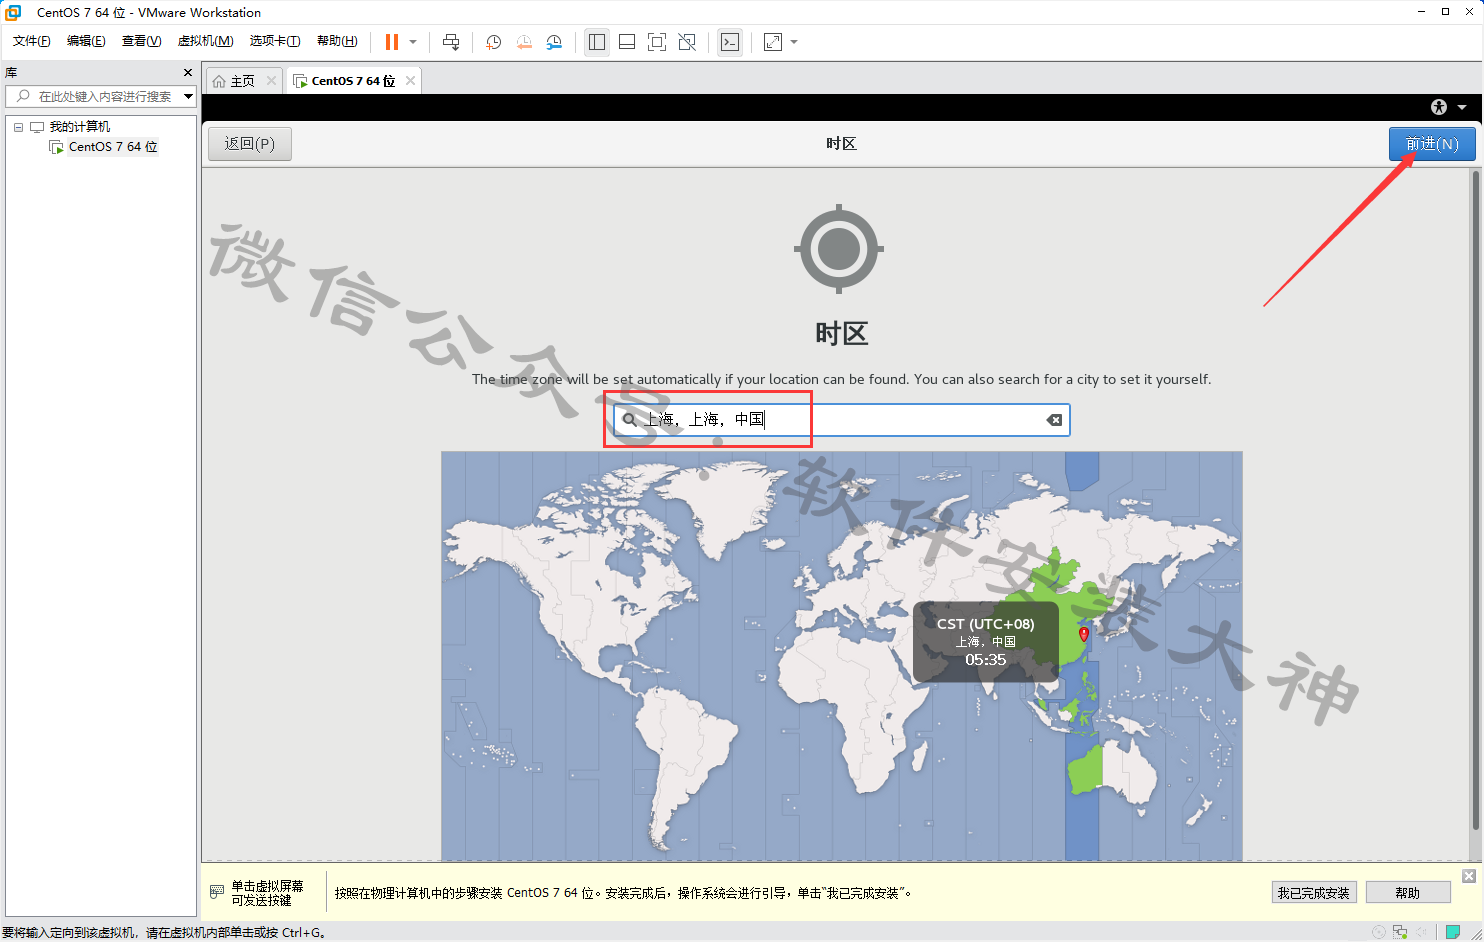Open the 虚拟机(M) menu
Screen dimensions: 1484x942
click(x=205, y=41)
